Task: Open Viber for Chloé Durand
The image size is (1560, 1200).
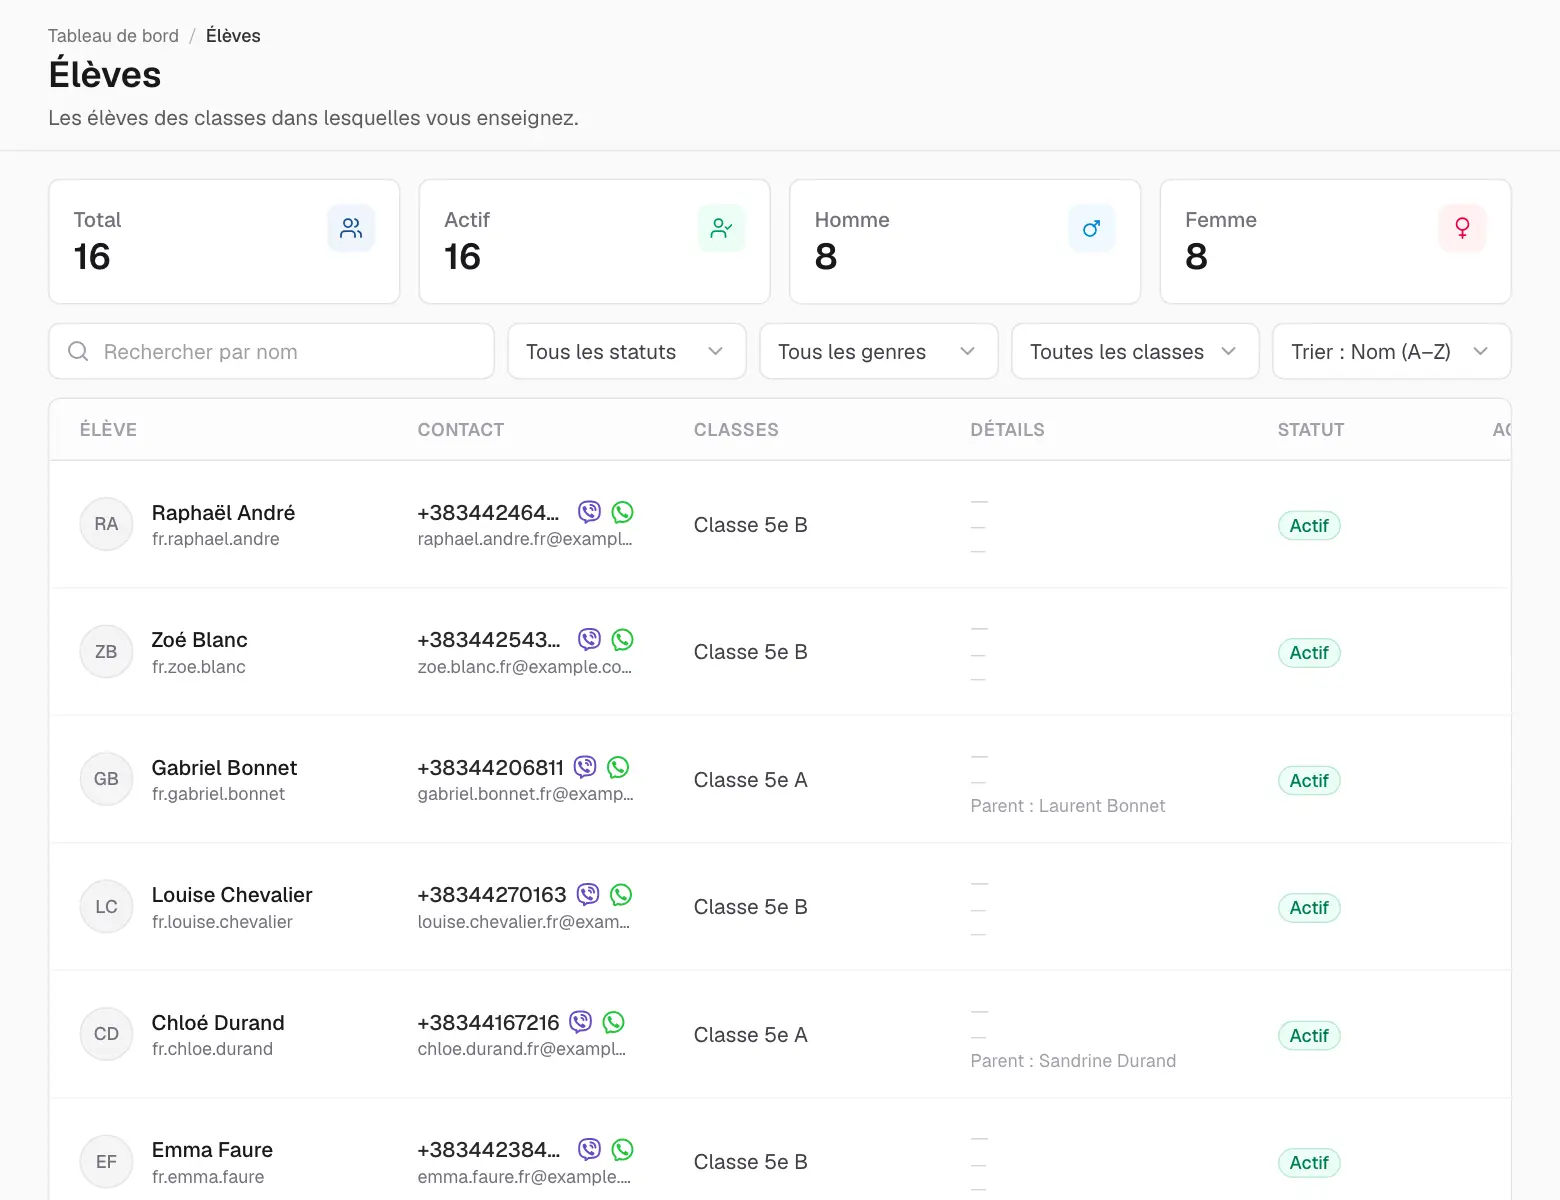Action: point(581,1022)
